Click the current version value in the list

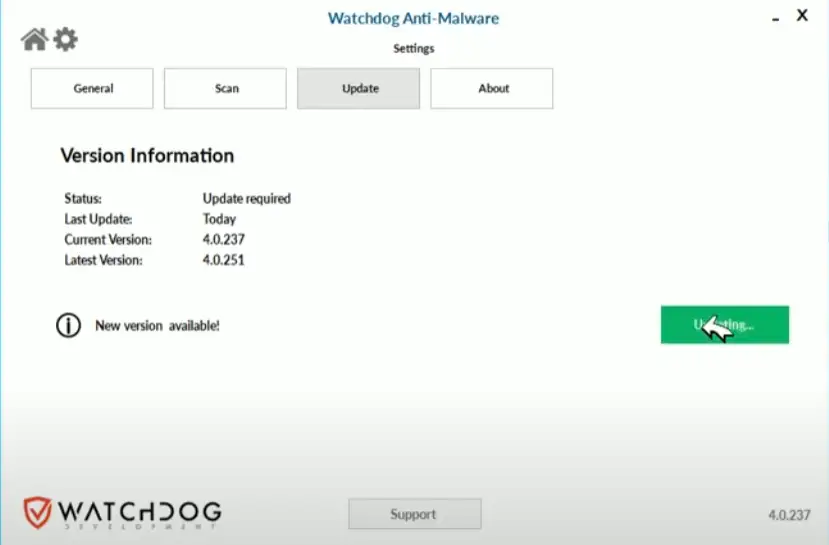(x=223, y=239)
